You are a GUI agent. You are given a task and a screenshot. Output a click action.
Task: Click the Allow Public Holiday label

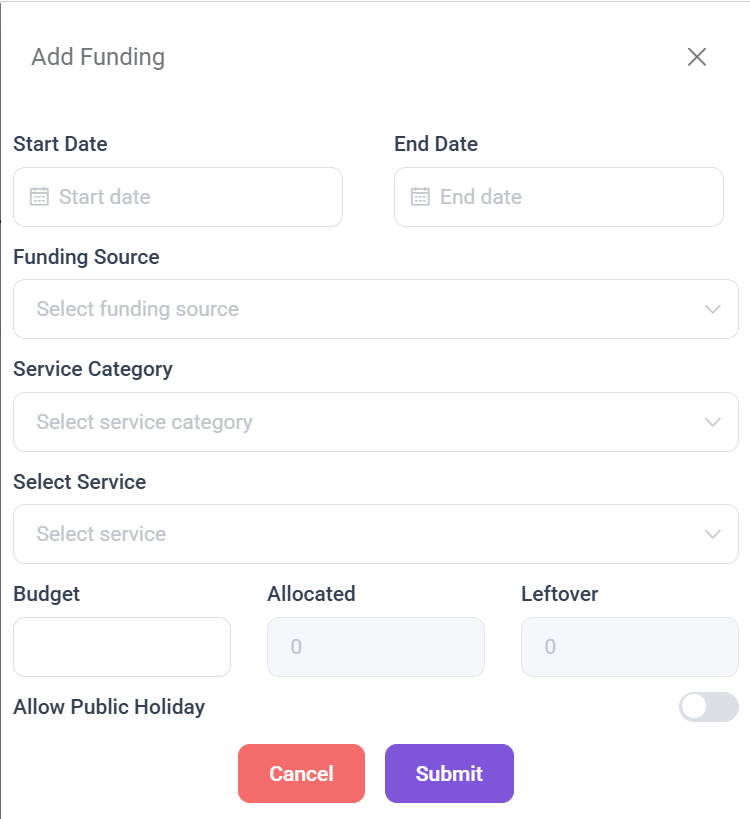point(109,707)
